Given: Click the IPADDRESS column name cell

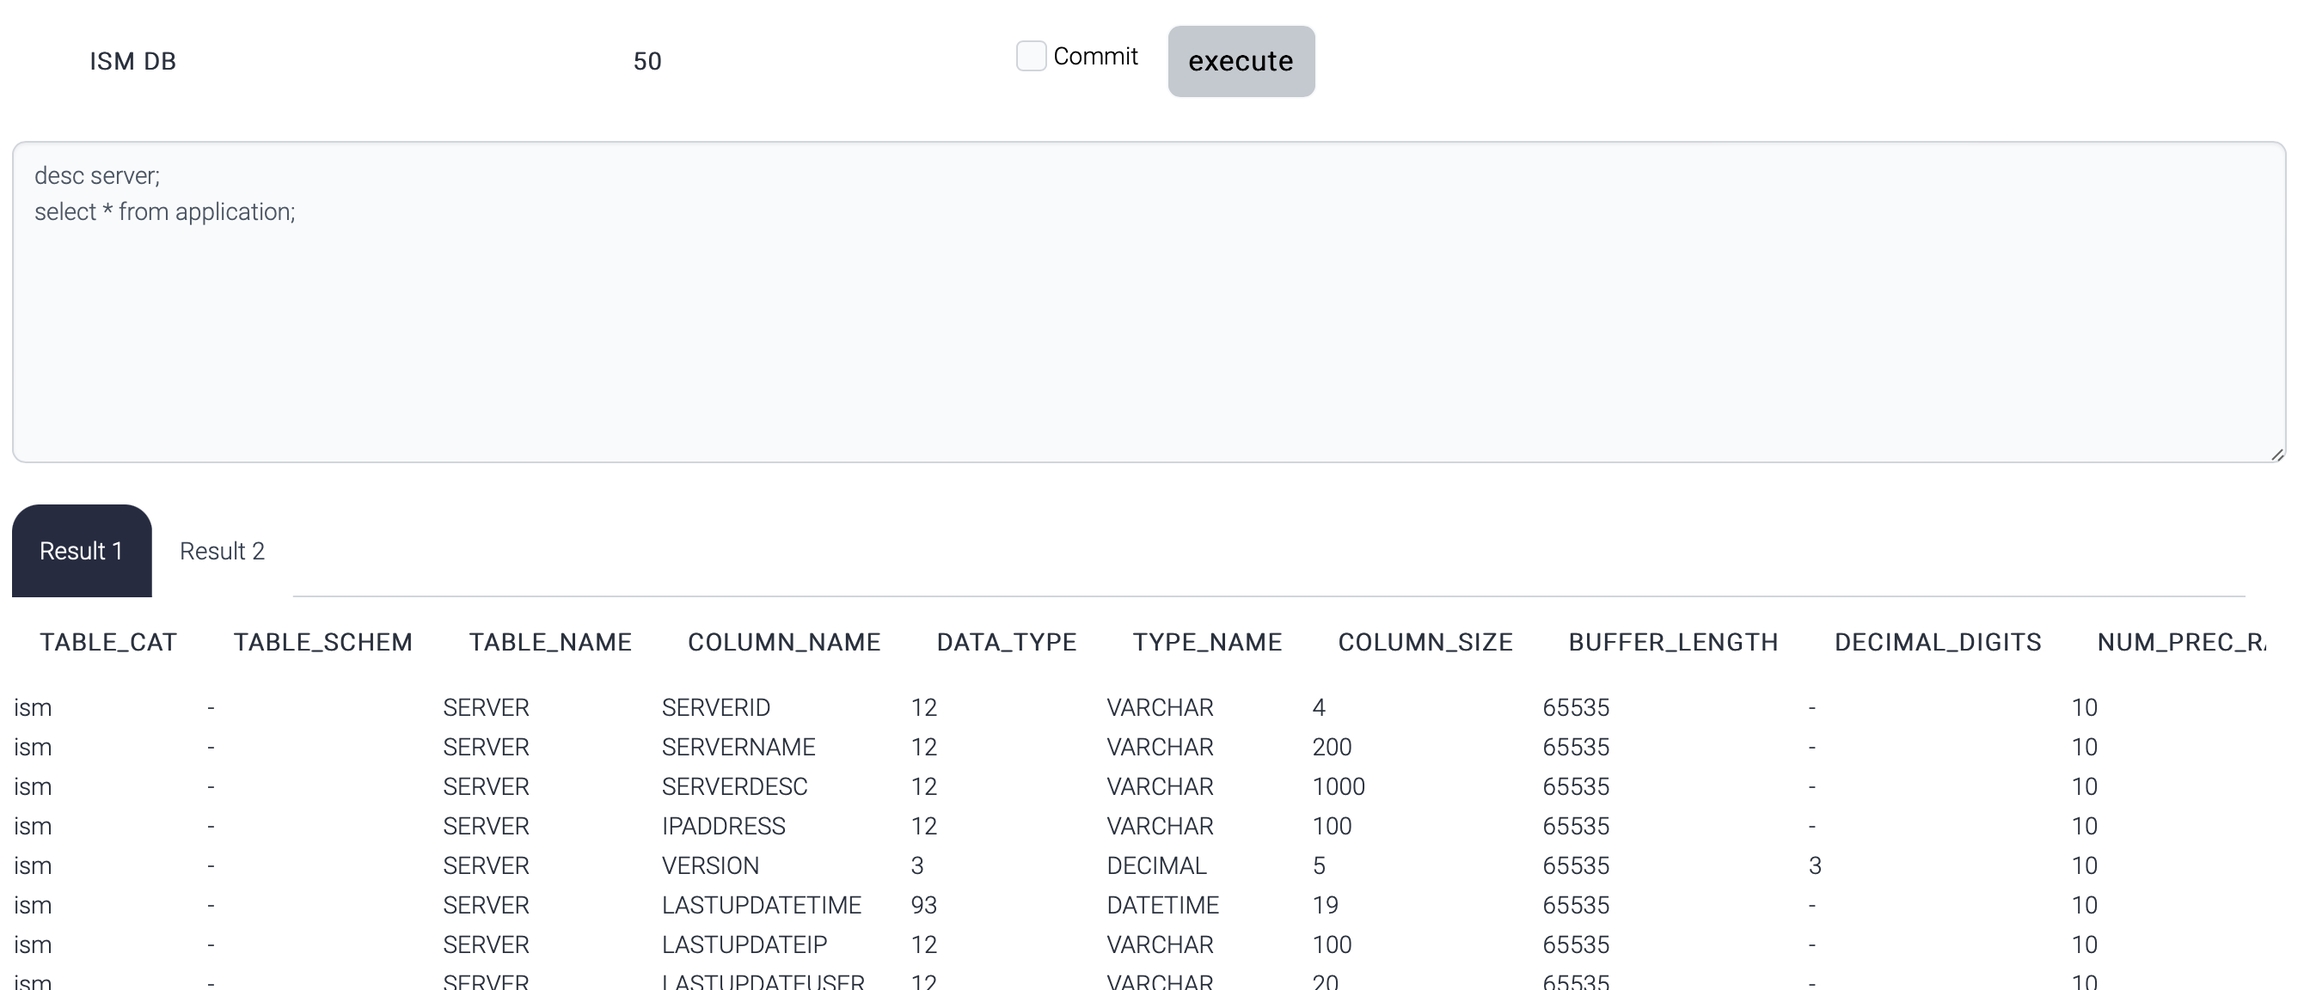Looking at the screenshot, I should (723, 826).
